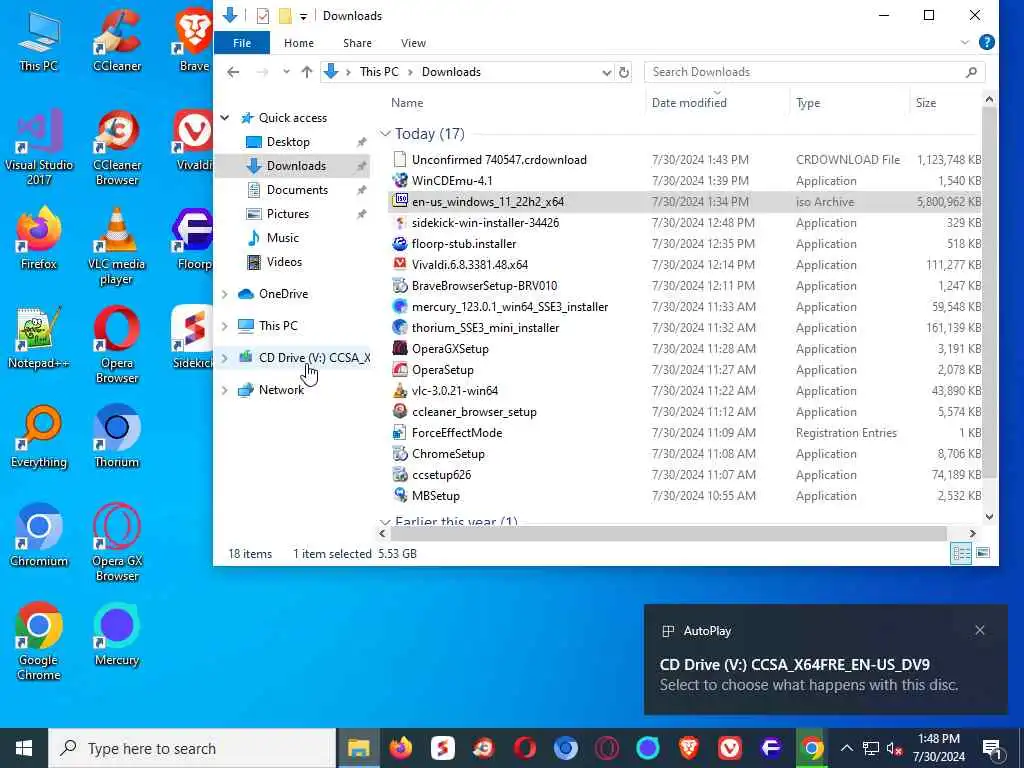This screenshot has height=768, width=1024.
Task: Click horizontal scrollbar in file list
Action: coord(668,533)
